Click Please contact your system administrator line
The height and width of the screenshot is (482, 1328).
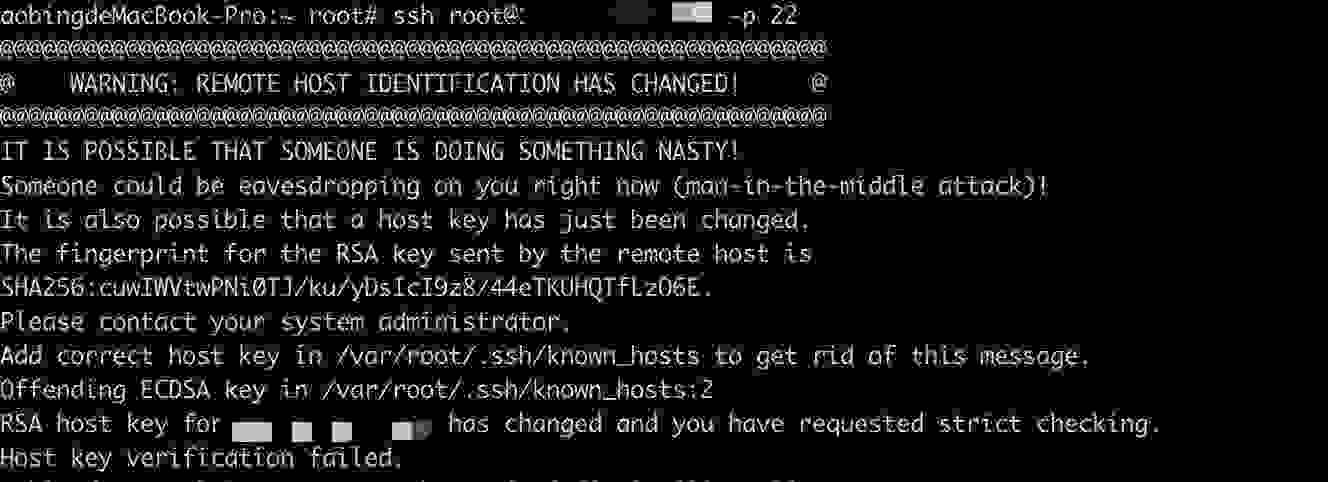pyautogui.click(x=285, y=322)
